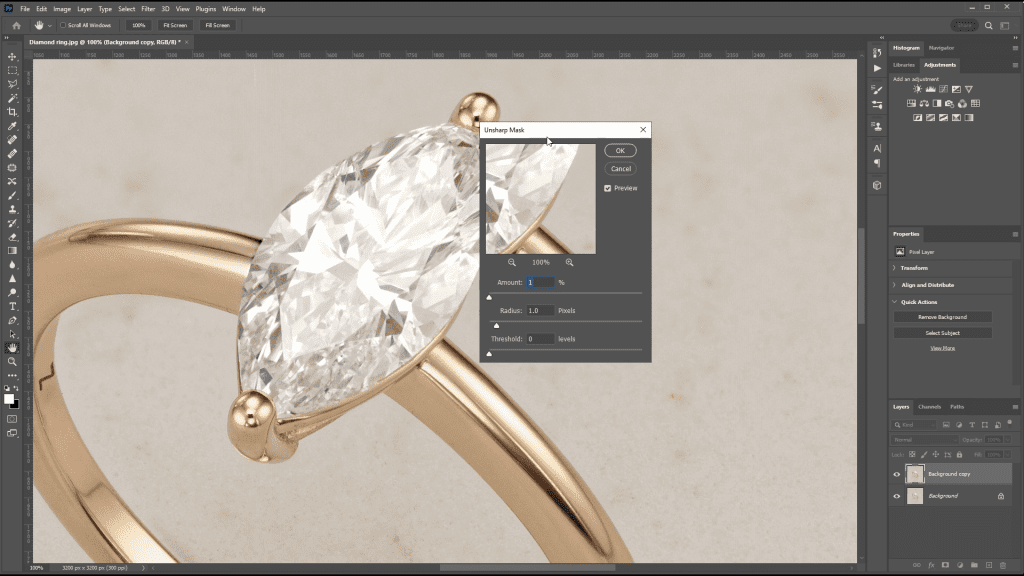Hide the Background copy layer
The width and height of the screenshot is (1024, 576).
coord(897,474)
